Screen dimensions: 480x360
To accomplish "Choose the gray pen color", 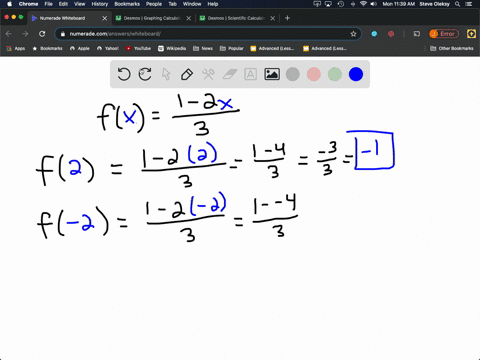I will 293,74.
